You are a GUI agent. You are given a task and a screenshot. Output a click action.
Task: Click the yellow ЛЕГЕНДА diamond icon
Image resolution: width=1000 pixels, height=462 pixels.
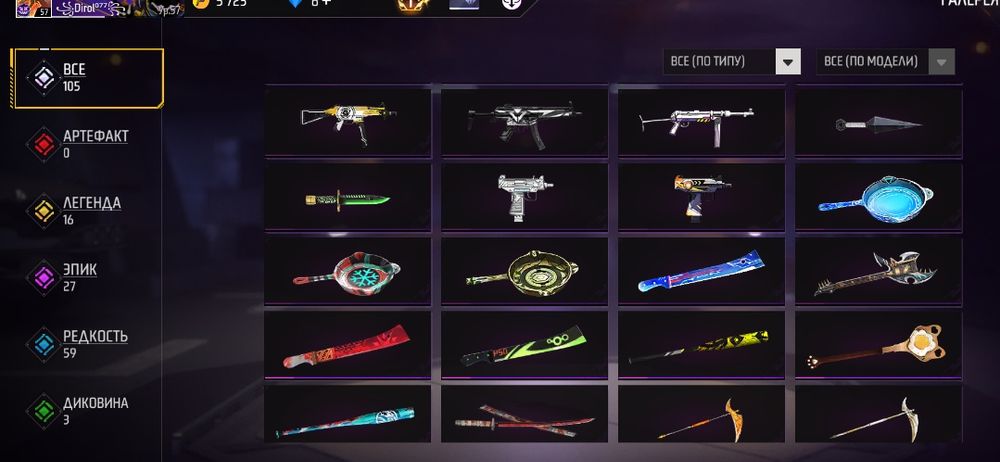pos(43,211)
